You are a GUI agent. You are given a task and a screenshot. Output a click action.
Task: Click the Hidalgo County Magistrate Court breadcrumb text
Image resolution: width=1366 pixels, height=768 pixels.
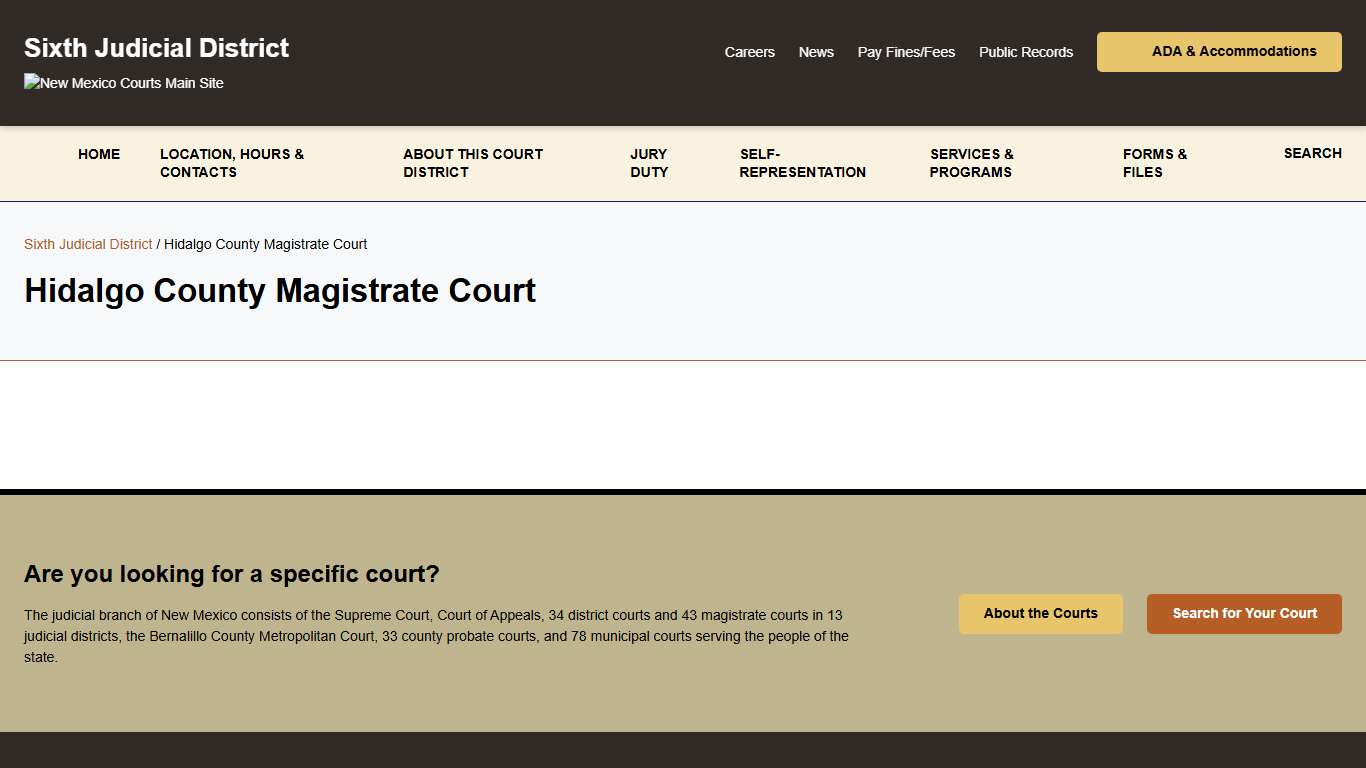click(265, 244)
